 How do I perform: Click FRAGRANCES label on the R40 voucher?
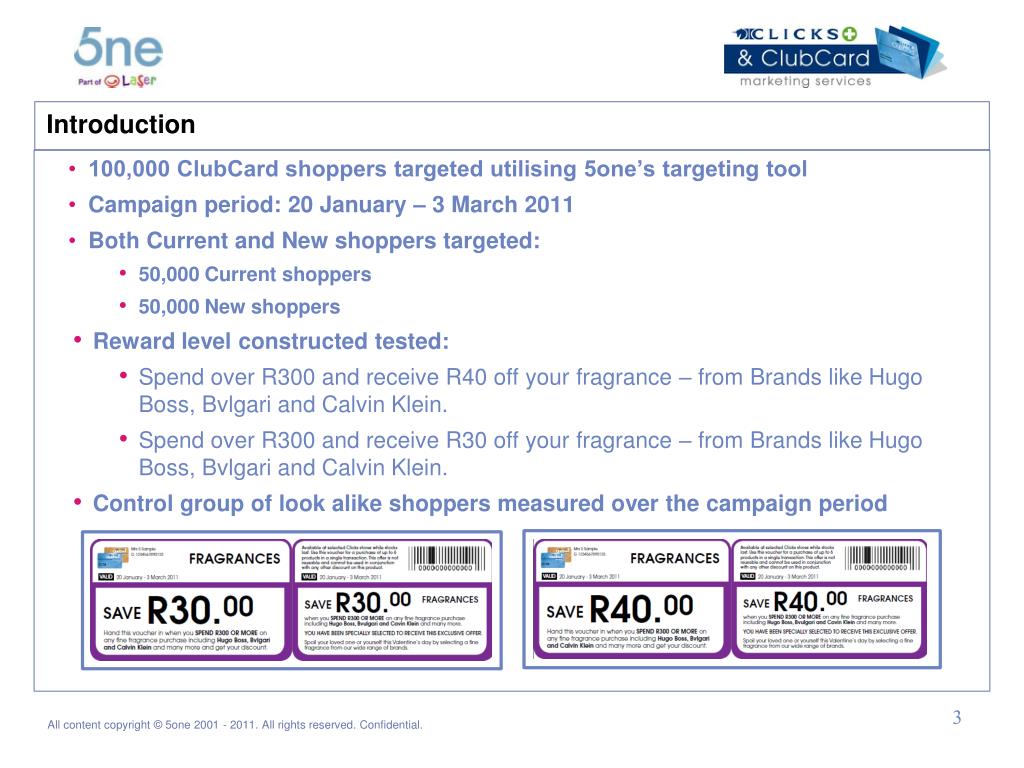tap(675, 558)
